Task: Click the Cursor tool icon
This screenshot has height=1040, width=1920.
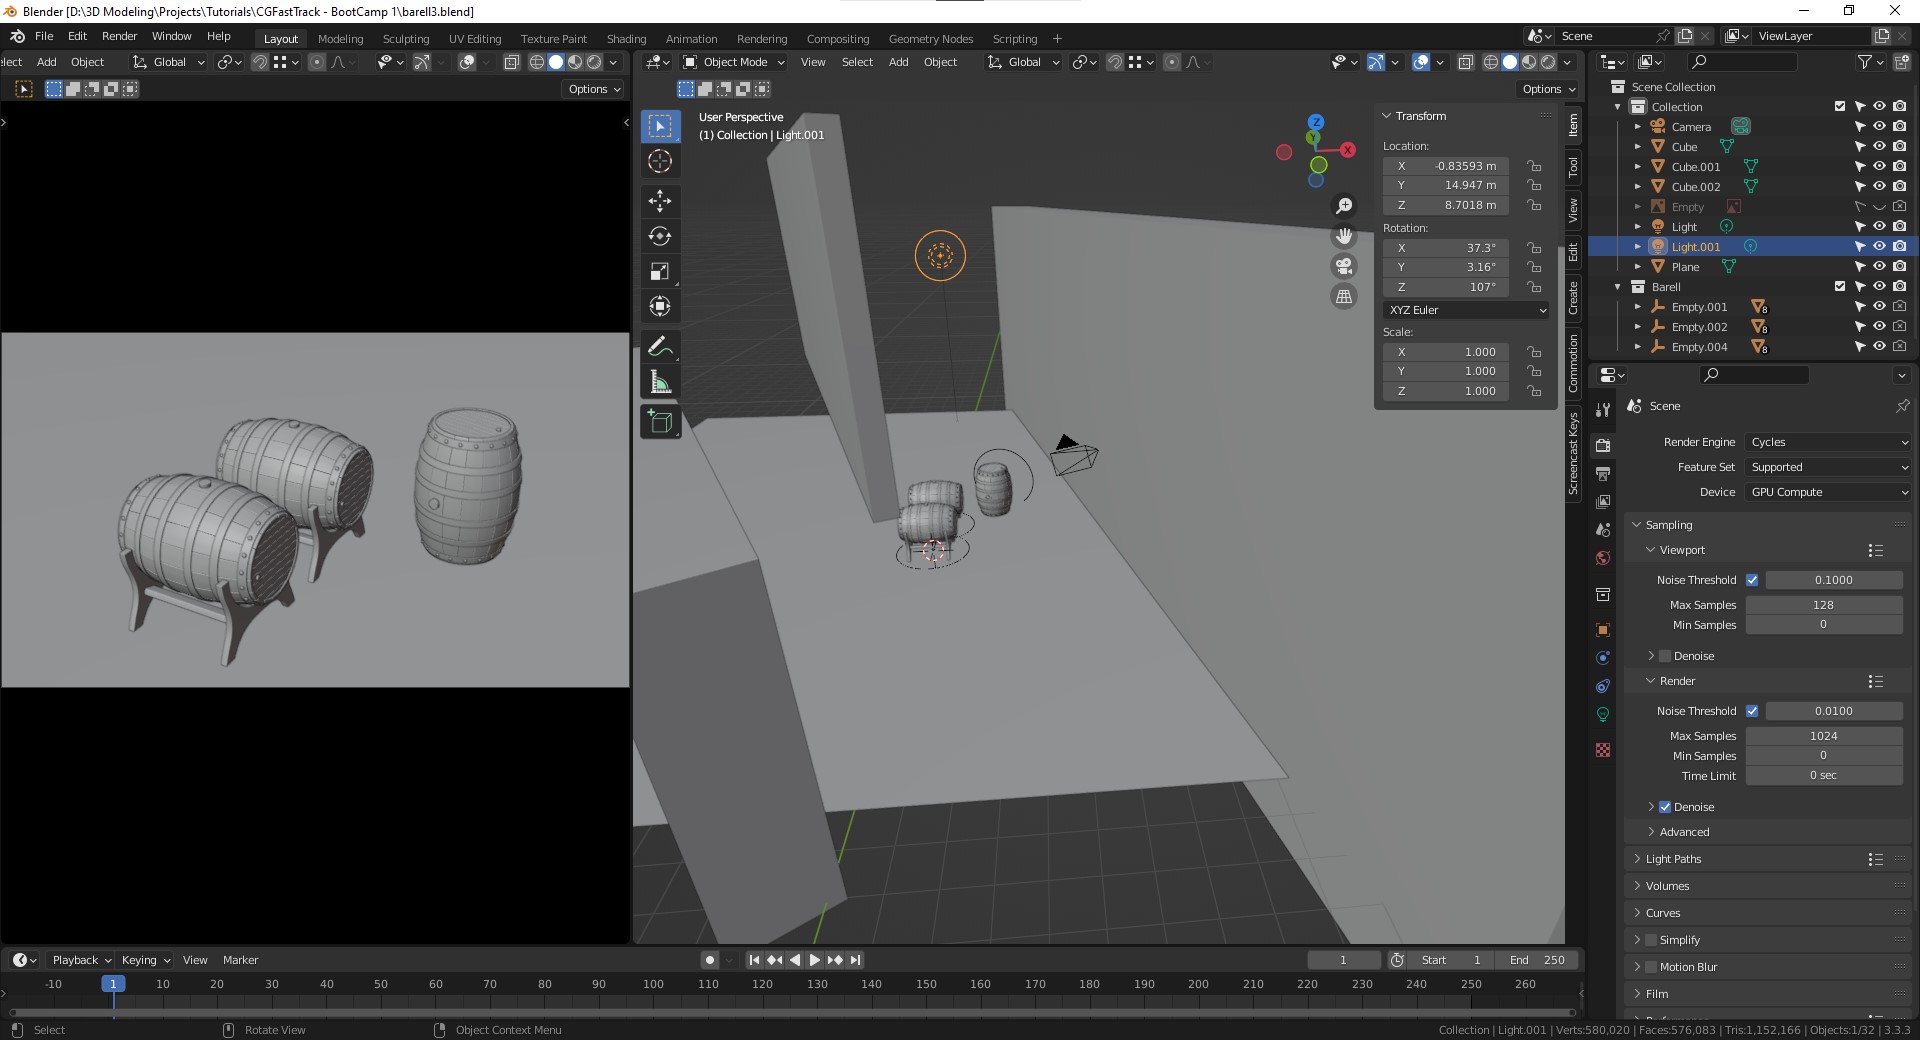Action: [660, 162]
